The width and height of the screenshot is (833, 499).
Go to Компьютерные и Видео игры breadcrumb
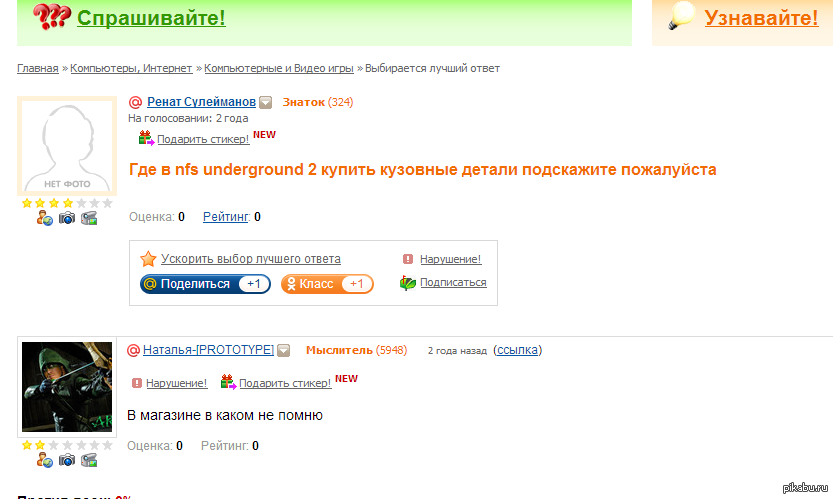(278, 69)
